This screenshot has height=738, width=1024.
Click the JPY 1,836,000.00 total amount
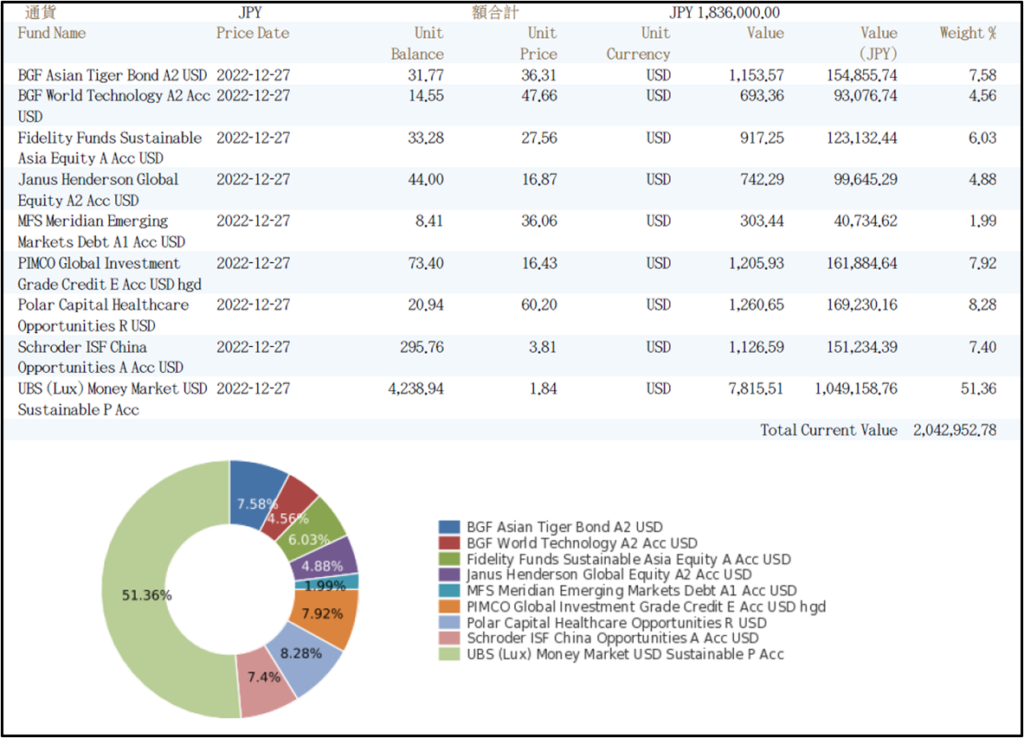[x=724, y=12]
